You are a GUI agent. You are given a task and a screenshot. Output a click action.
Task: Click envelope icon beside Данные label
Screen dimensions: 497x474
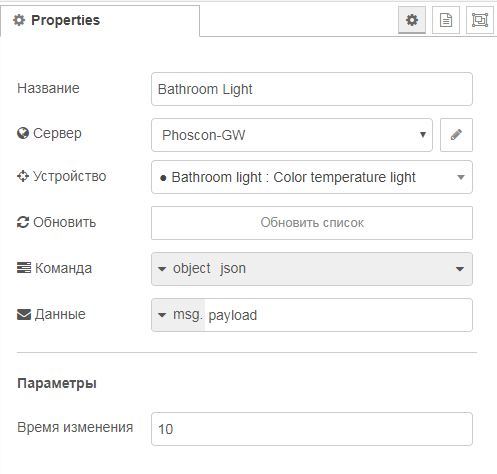pos(24,314)
